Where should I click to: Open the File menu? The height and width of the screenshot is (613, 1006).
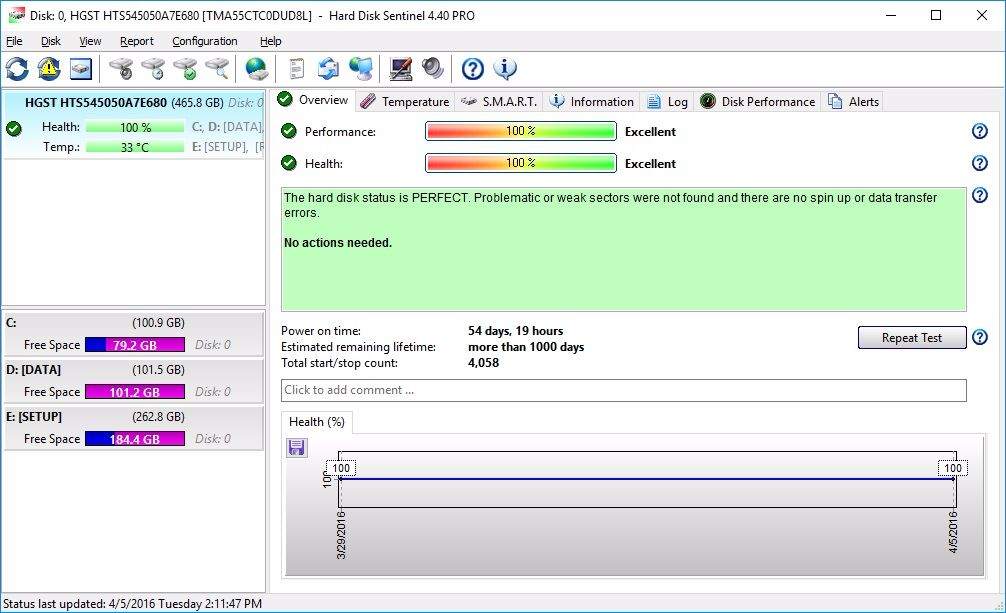14,41
